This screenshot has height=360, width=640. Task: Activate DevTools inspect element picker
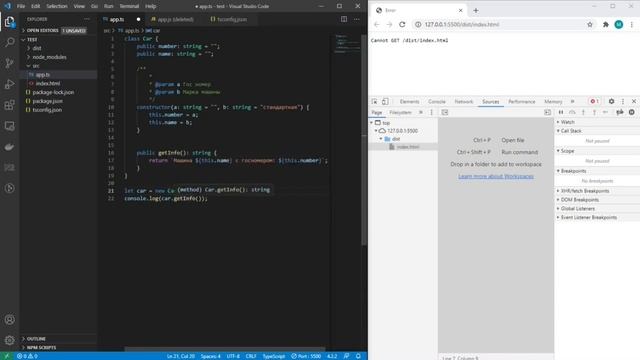point(374,102)
